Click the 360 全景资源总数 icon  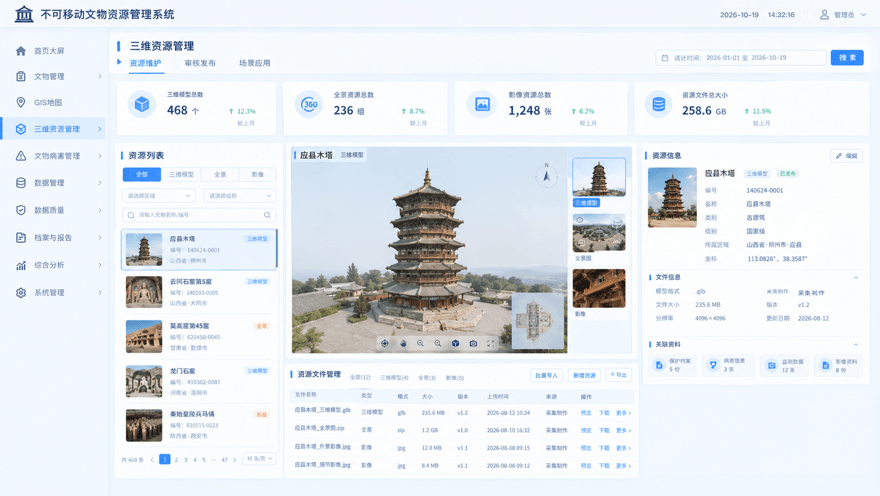[x=309, y=104]
